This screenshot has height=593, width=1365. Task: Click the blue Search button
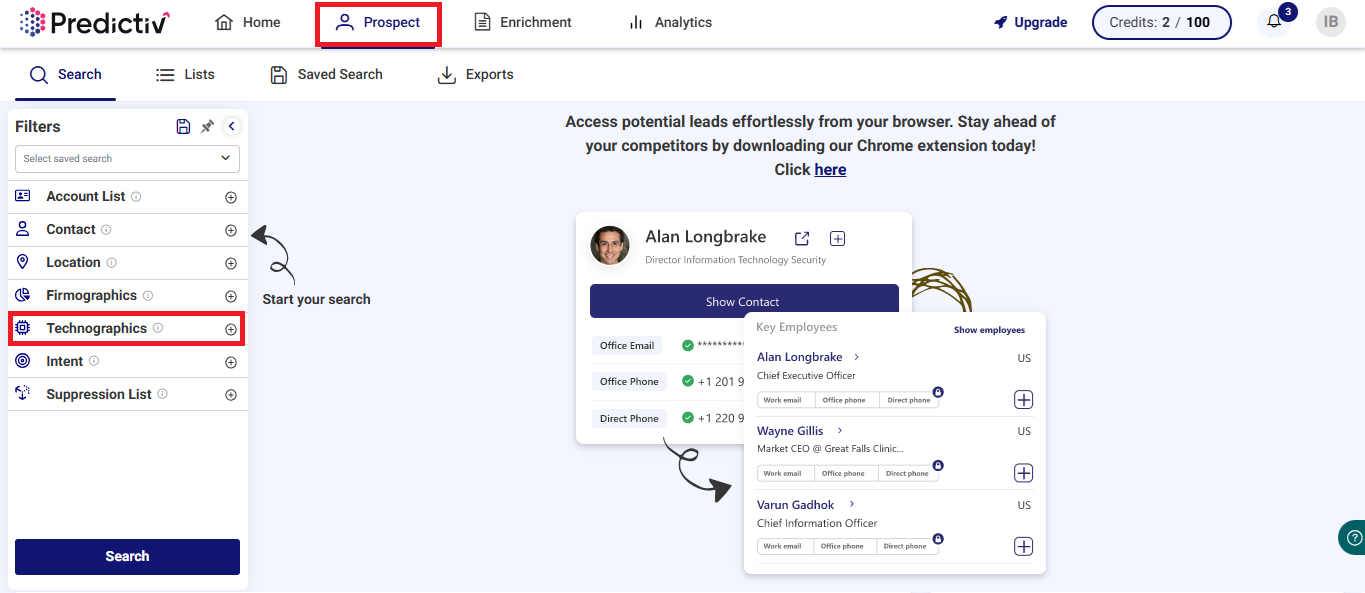click(128, 557)
